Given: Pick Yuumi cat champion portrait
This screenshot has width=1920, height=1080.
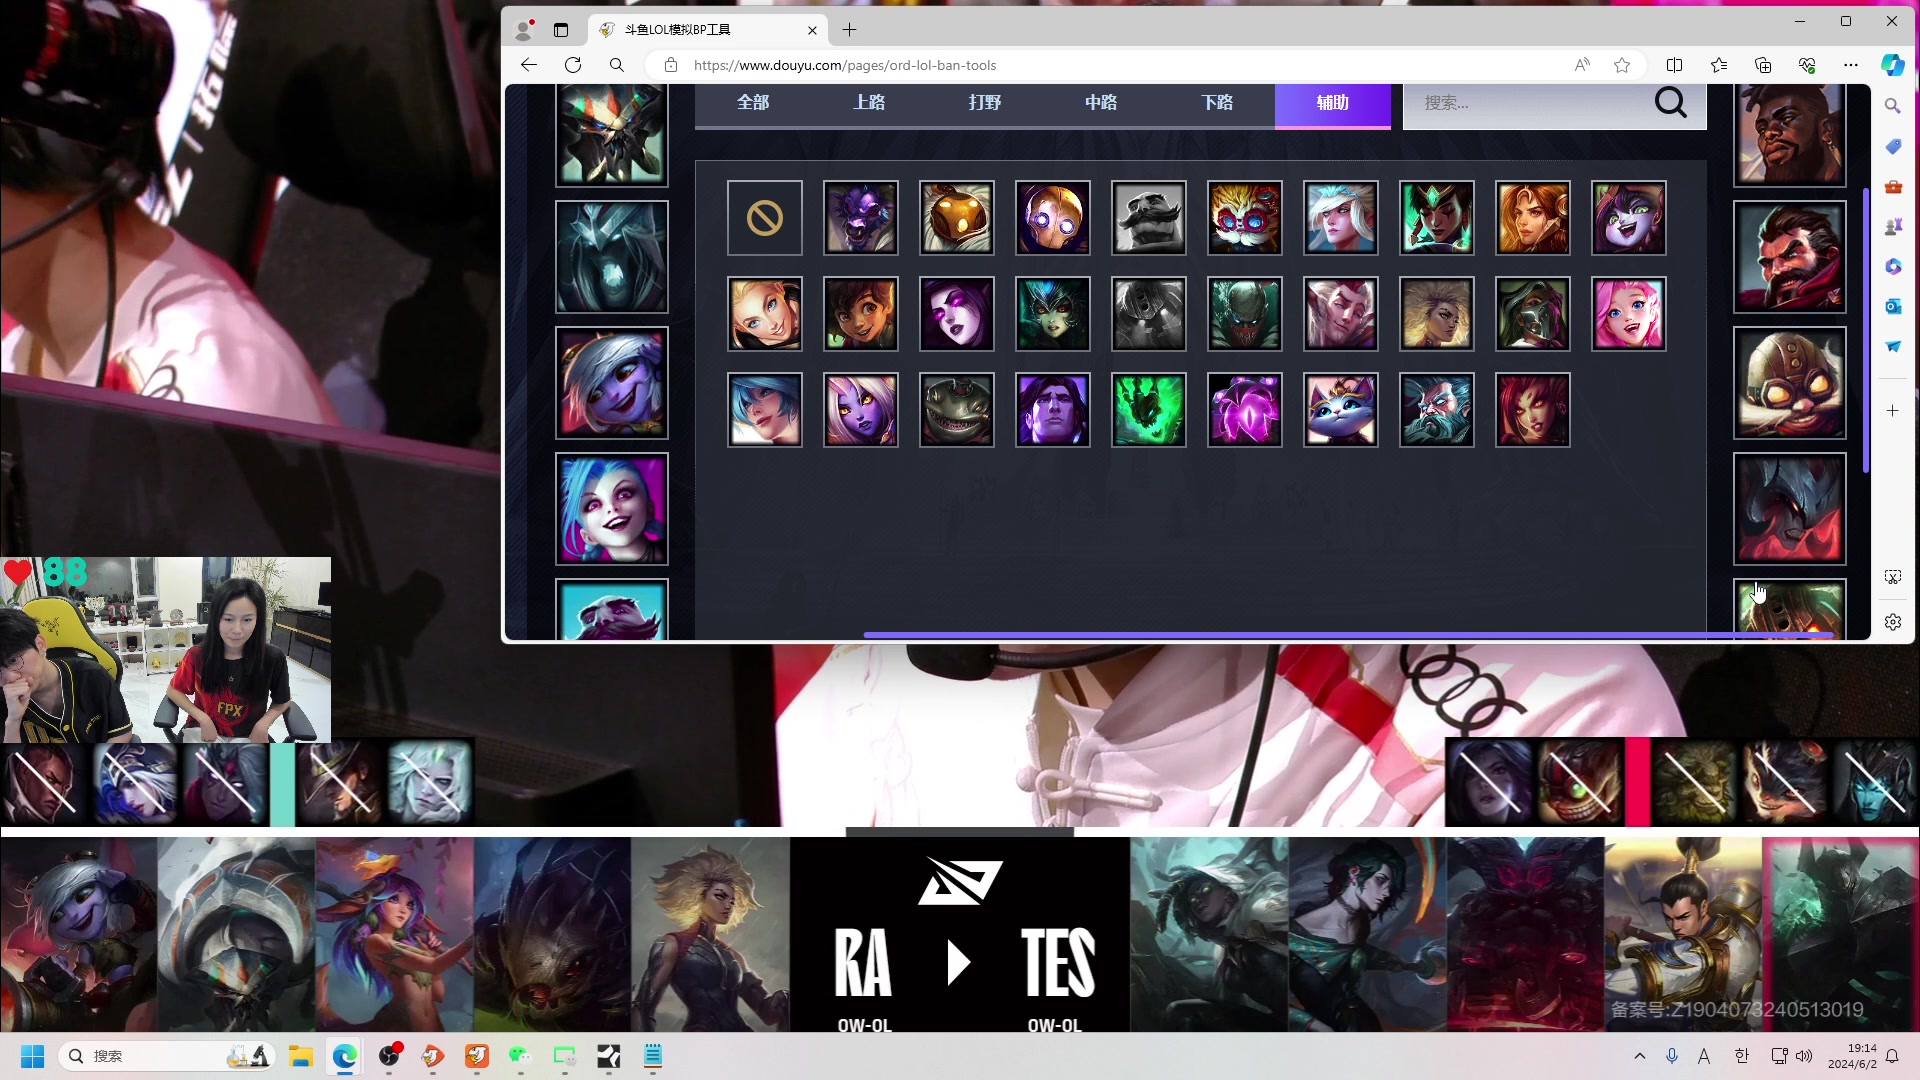Looking at the screenshot, I should 1340,410.
